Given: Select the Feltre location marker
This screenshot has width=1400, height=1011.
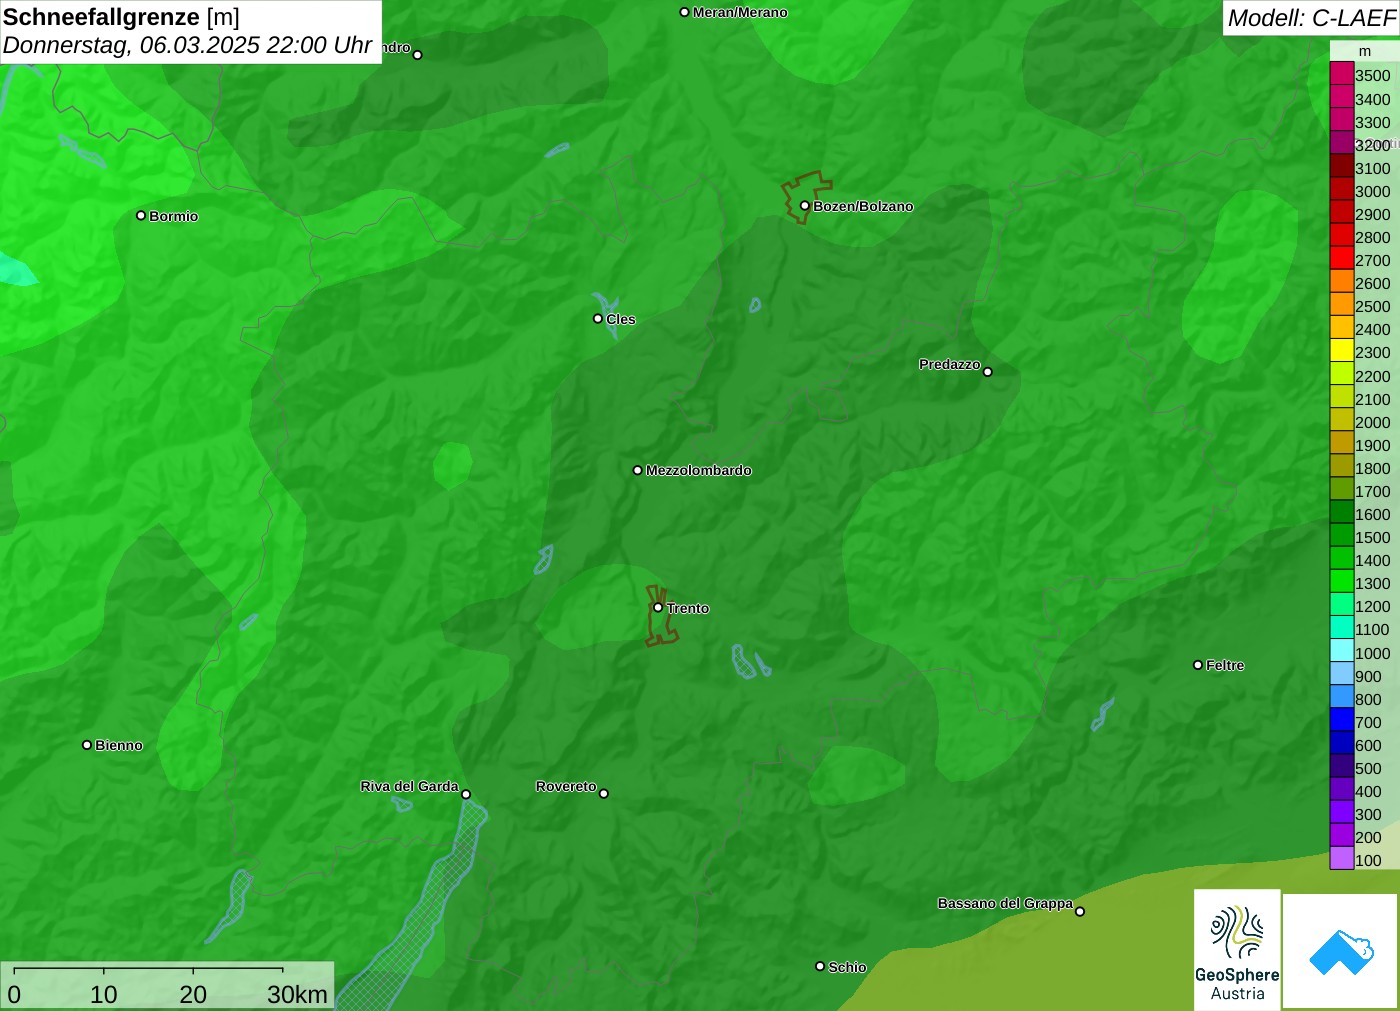Looking at the screenshot, I should coord(1198,665).
